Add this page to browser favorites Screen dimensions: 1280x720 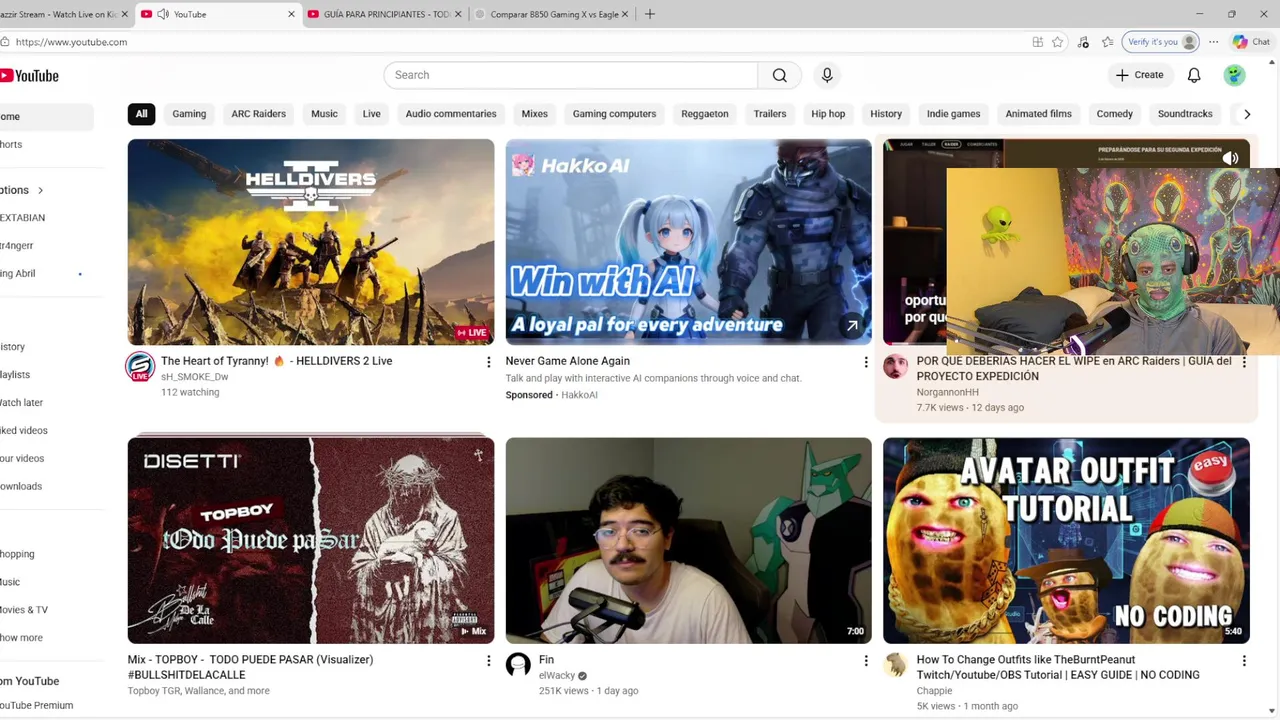(x=1057, y=42)
